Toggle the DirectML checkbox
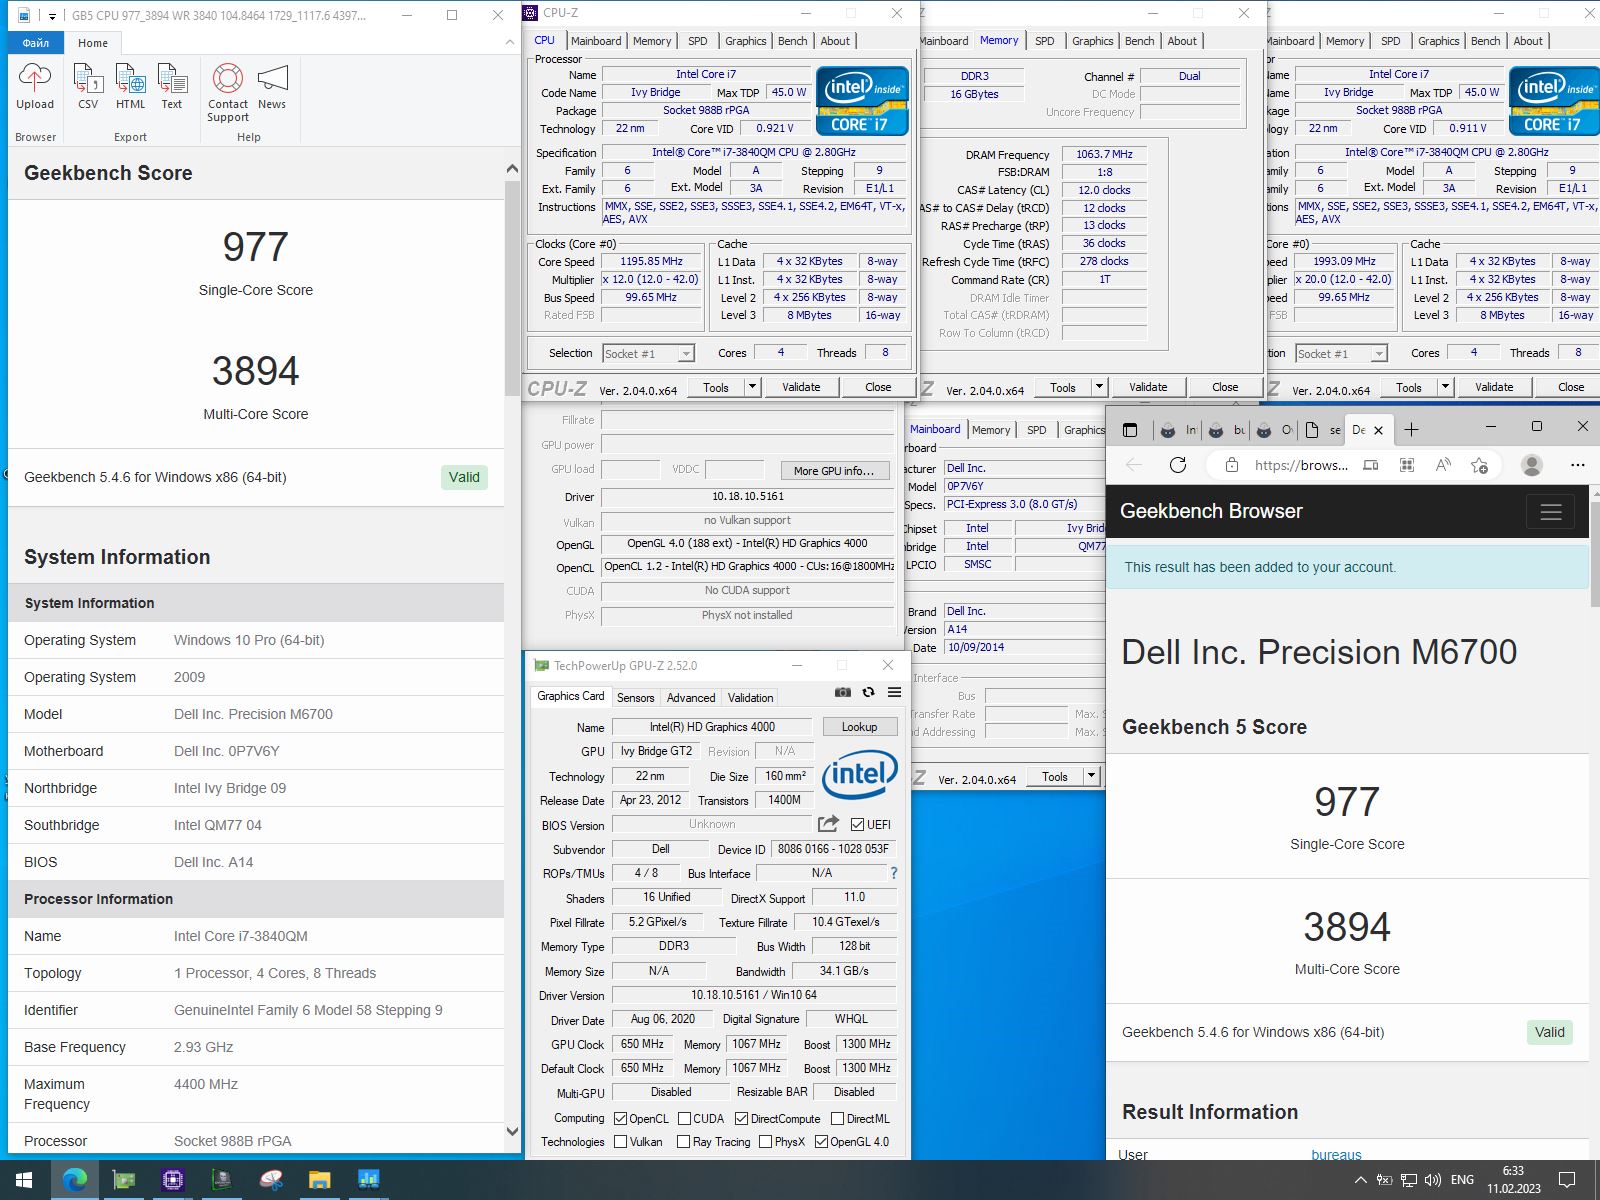This screenshot has height=1200, width=1600. coord(837,1118)
